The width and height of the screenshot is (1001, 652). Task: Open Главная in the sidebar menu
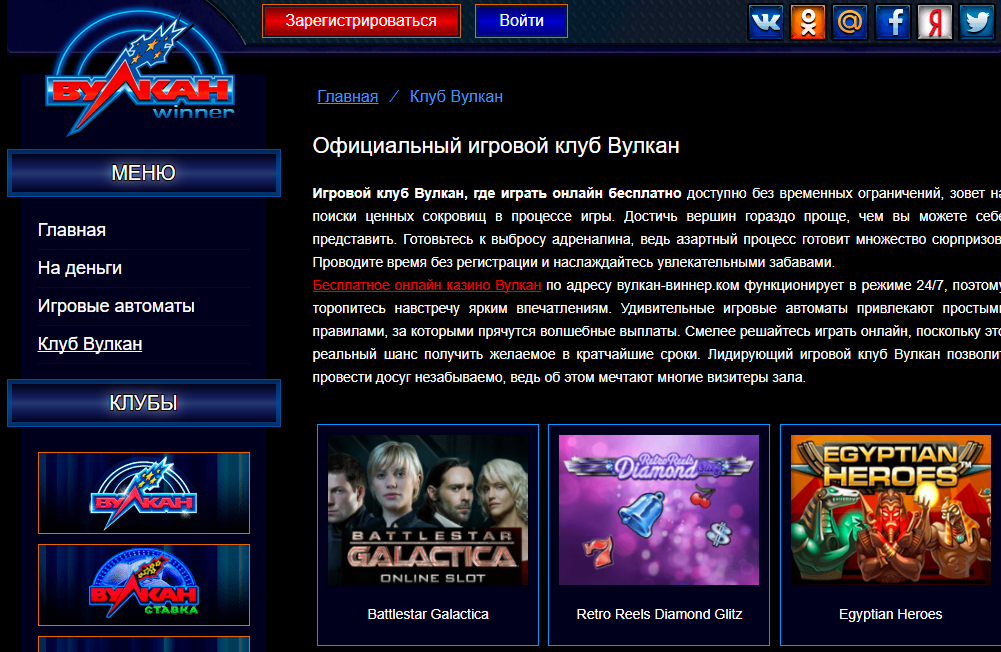[72, 230]
